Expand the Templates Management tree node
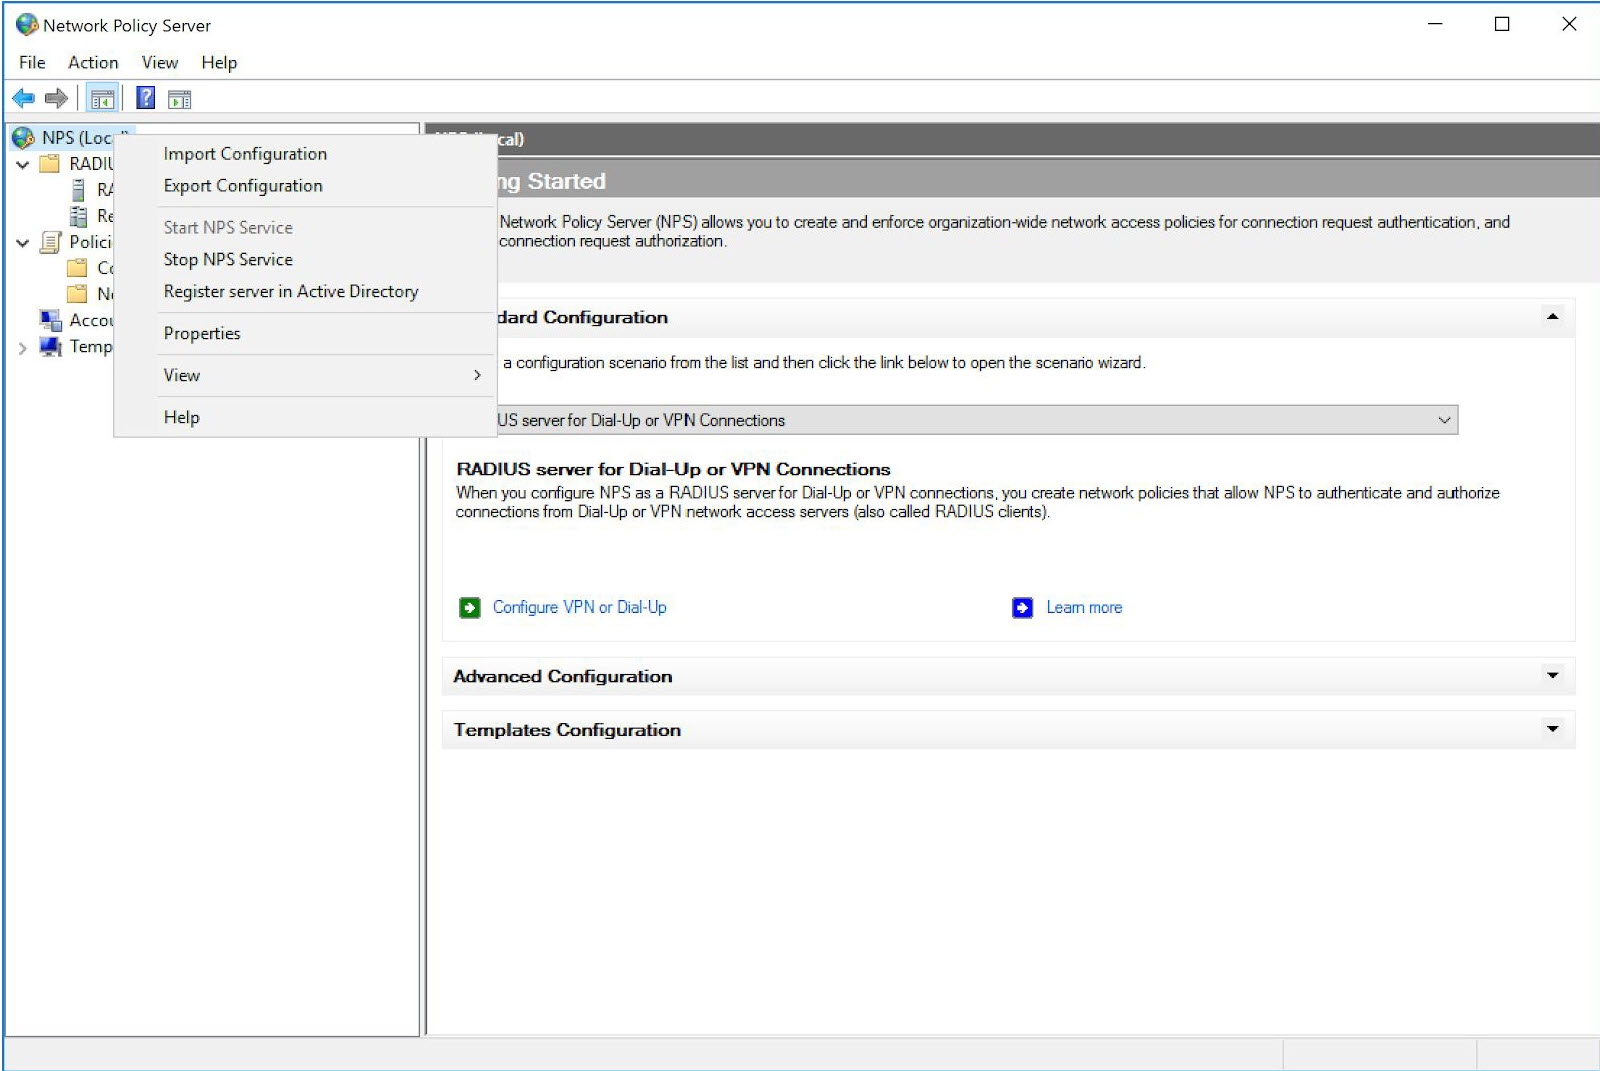Screen dimensions: 1600x1071 (x=22, y=348)
